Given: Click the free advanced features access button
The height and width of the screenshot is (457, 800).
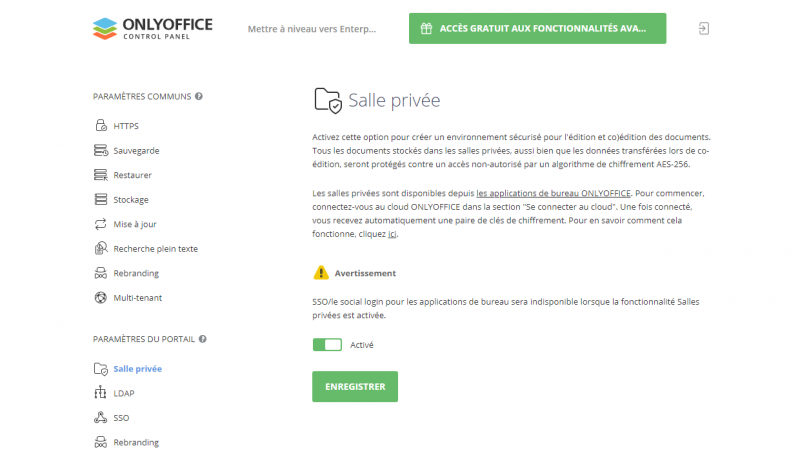Looking at the screenshot, I should click(x=537, y=28).
